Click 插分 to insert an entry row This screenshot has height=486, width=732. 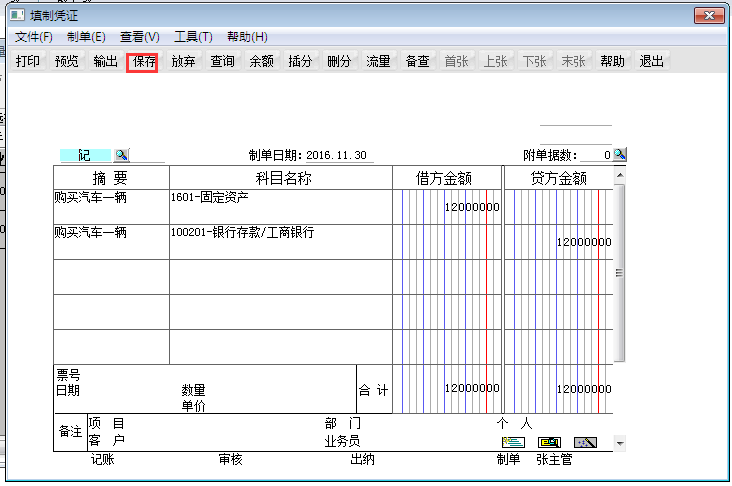tap(300, 61)
